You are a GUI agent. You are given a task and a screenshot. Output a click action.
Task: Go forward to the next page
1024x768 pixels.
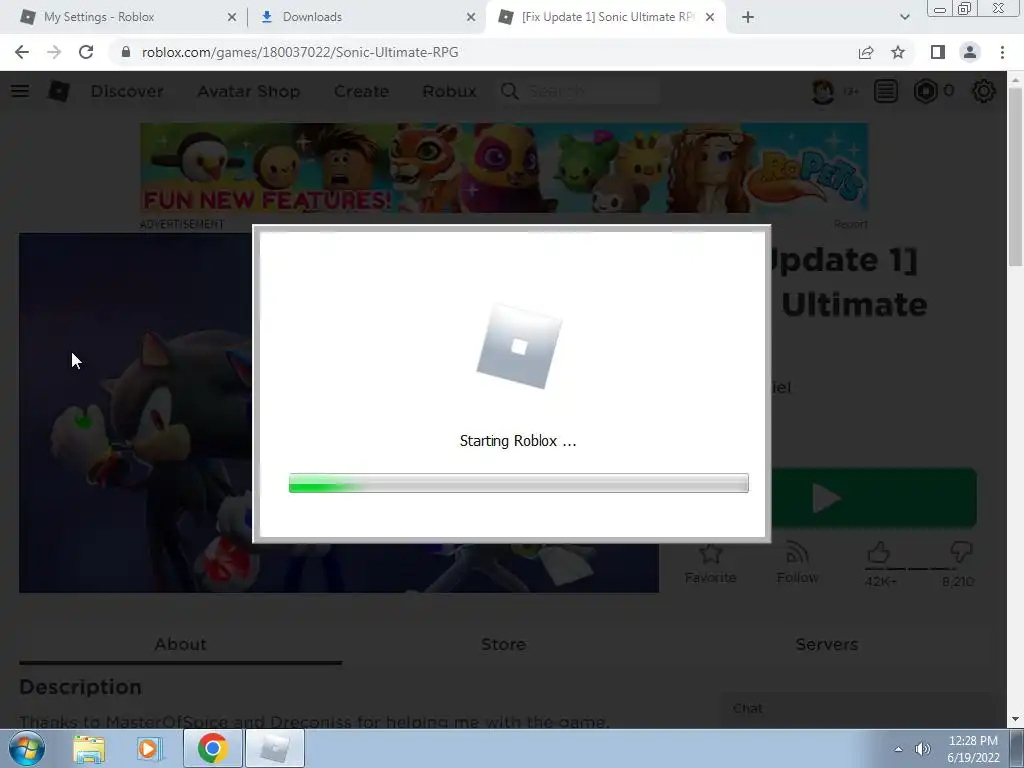click(x=54, y=52)
